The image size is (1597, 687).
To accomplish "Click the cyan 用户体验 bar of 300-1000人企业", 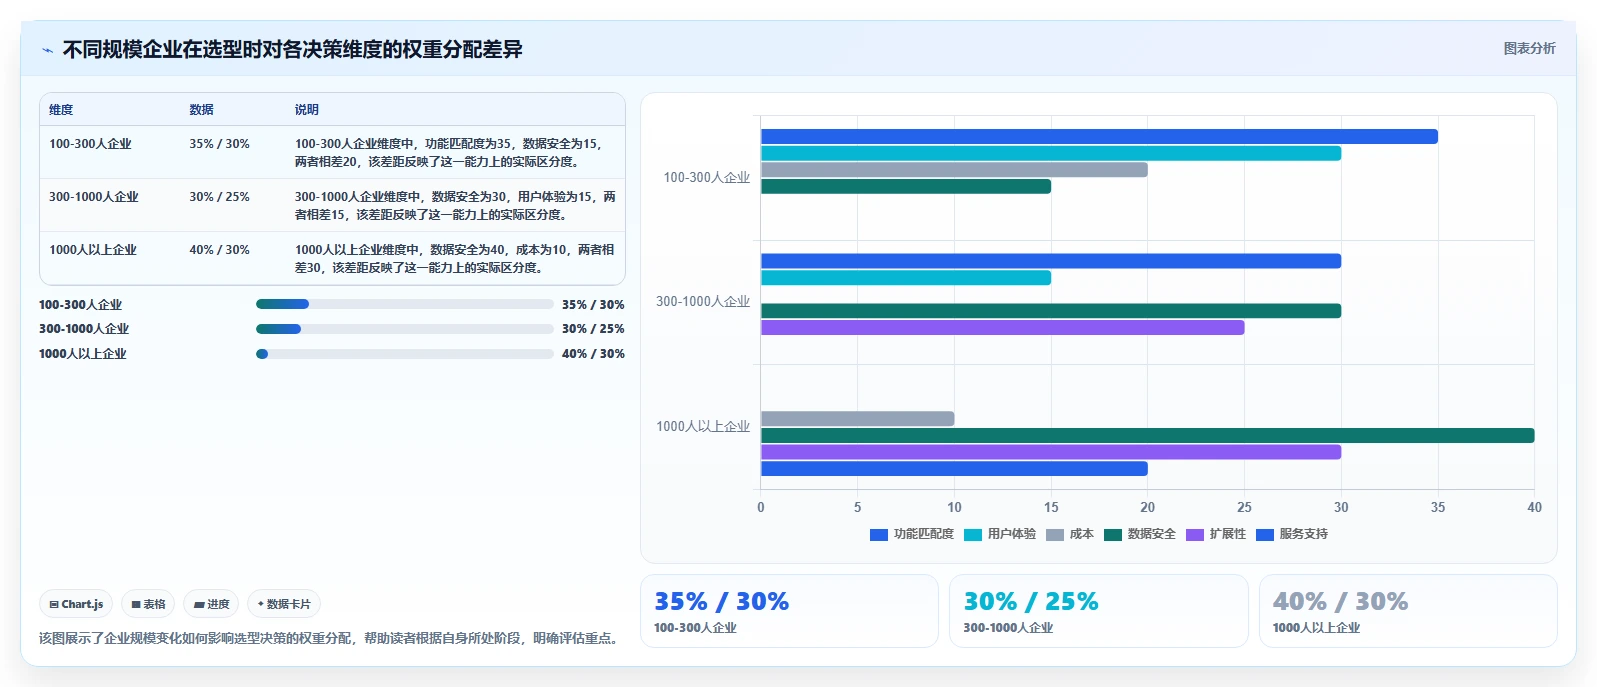I will point(906,278).
